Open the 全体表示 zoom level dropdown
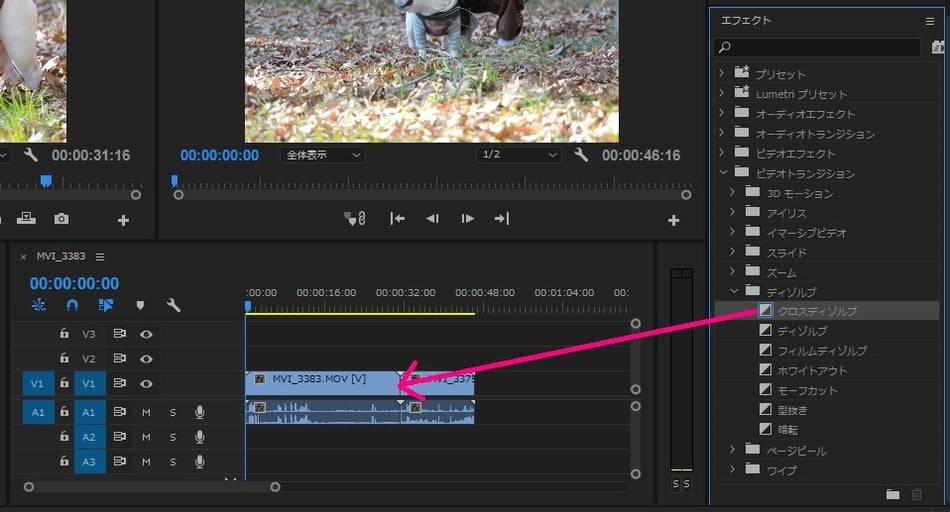Image resolution: width=950 pixels, height=512 pixels. pyautogui.click(x=323, y=155)
